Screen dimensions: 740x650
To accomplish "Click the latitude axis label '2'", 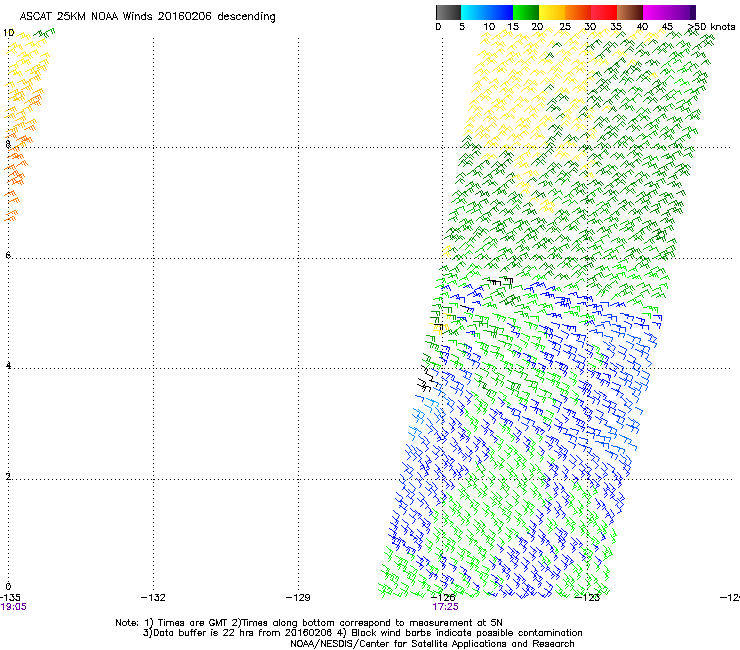I will click(x=8, y=476).
